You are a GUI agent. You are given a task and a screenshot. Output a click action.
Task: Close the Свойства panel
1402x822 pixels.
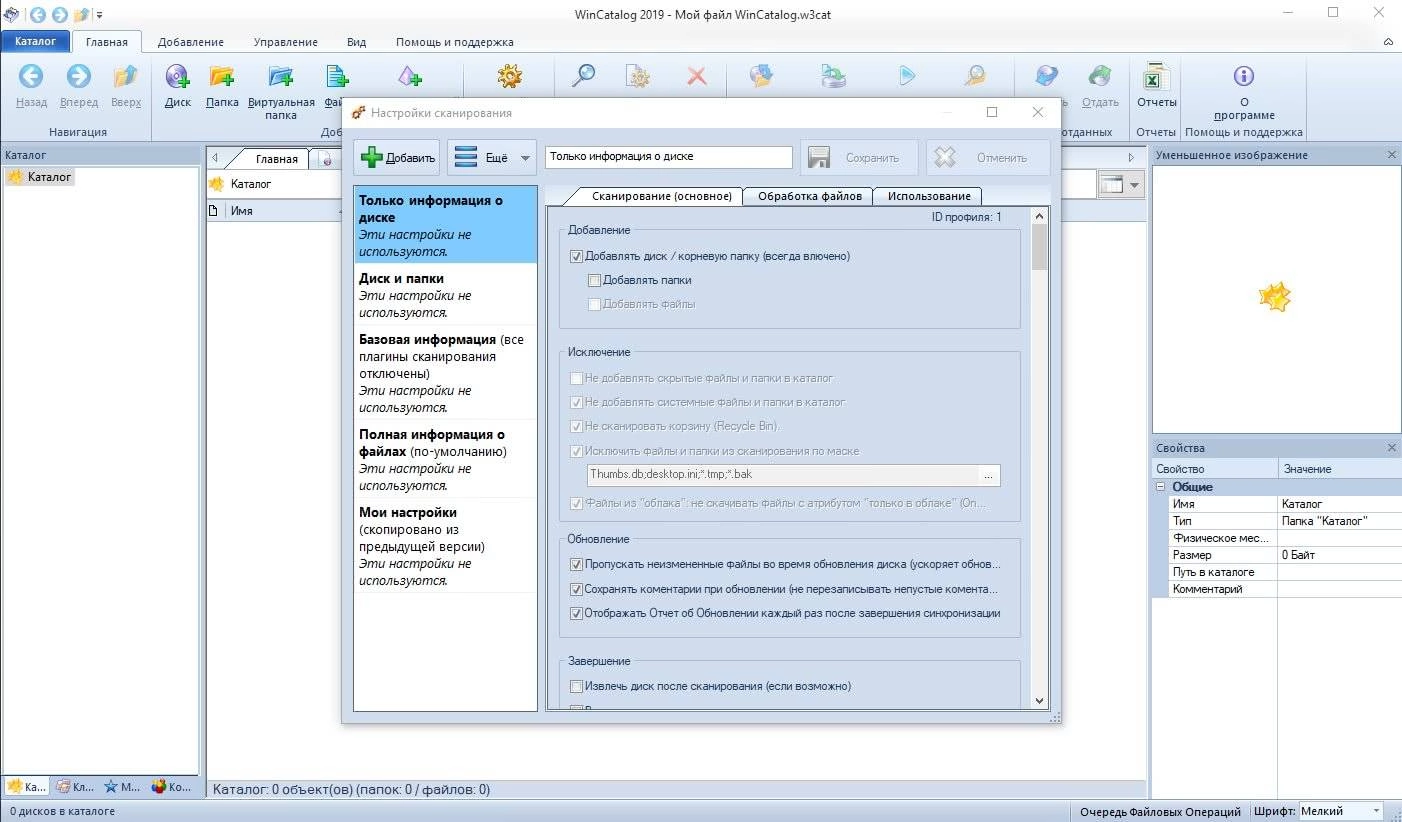1391,448
